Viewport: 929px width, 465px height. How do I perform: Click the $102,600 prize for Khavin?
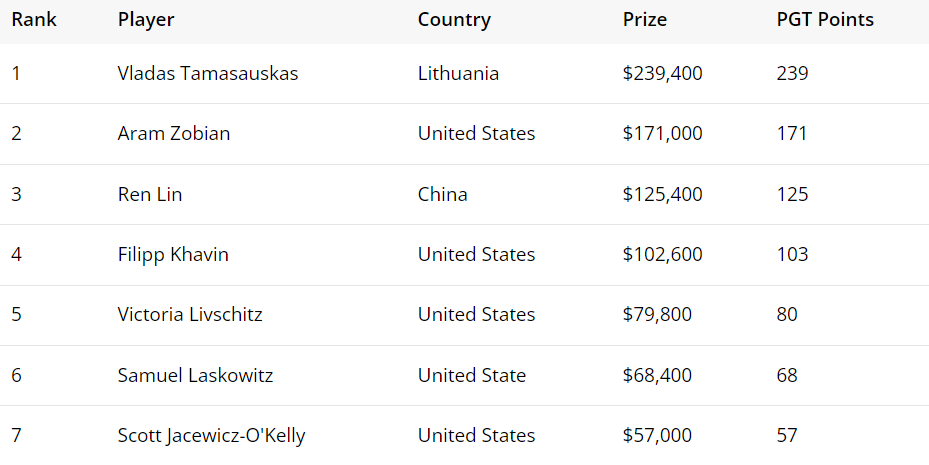click(662, 254)
